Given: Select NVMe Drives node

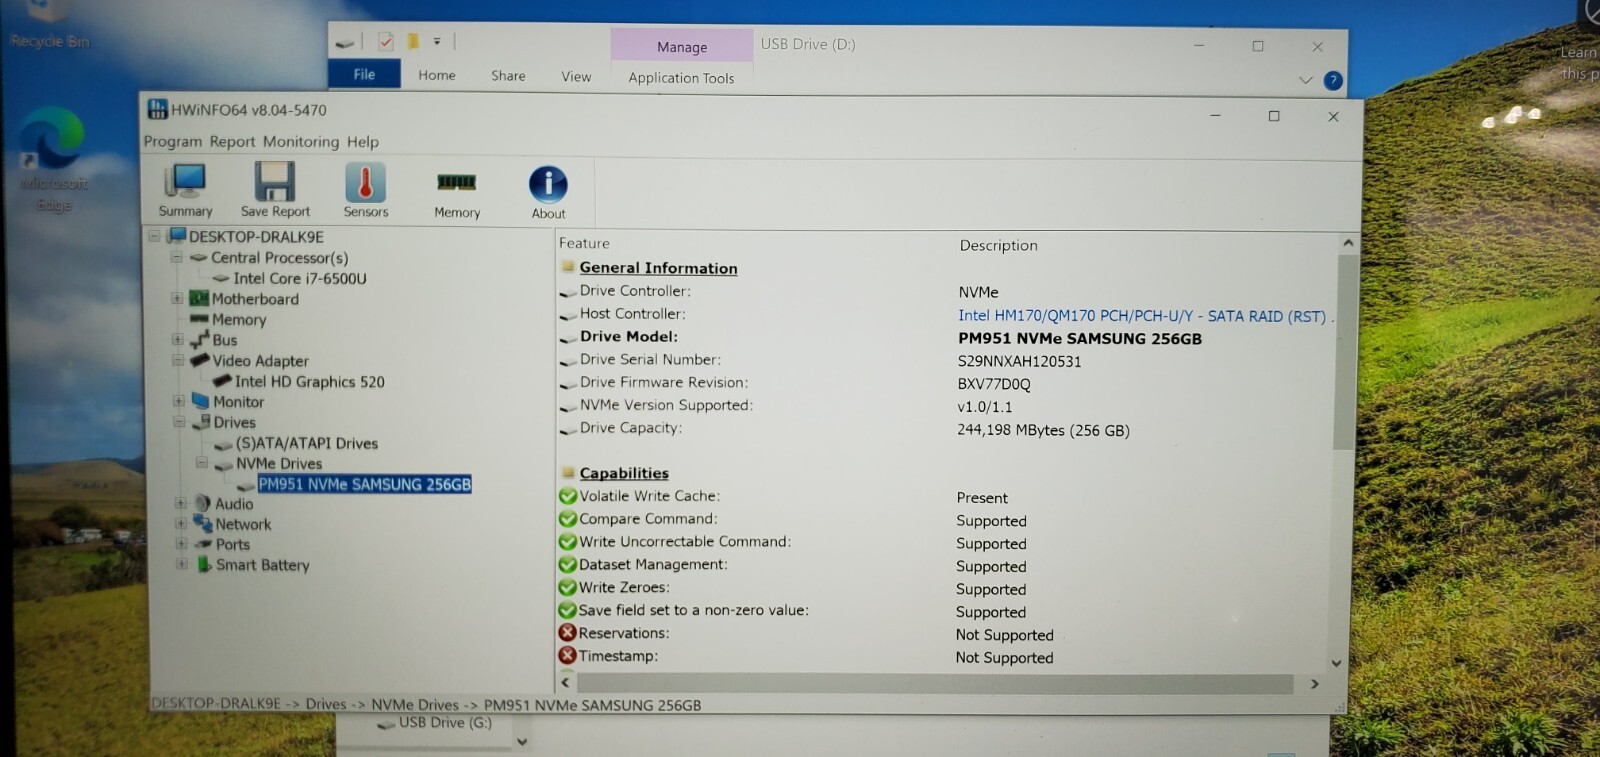Looking at the screenshot, I should tap(279, 464).
